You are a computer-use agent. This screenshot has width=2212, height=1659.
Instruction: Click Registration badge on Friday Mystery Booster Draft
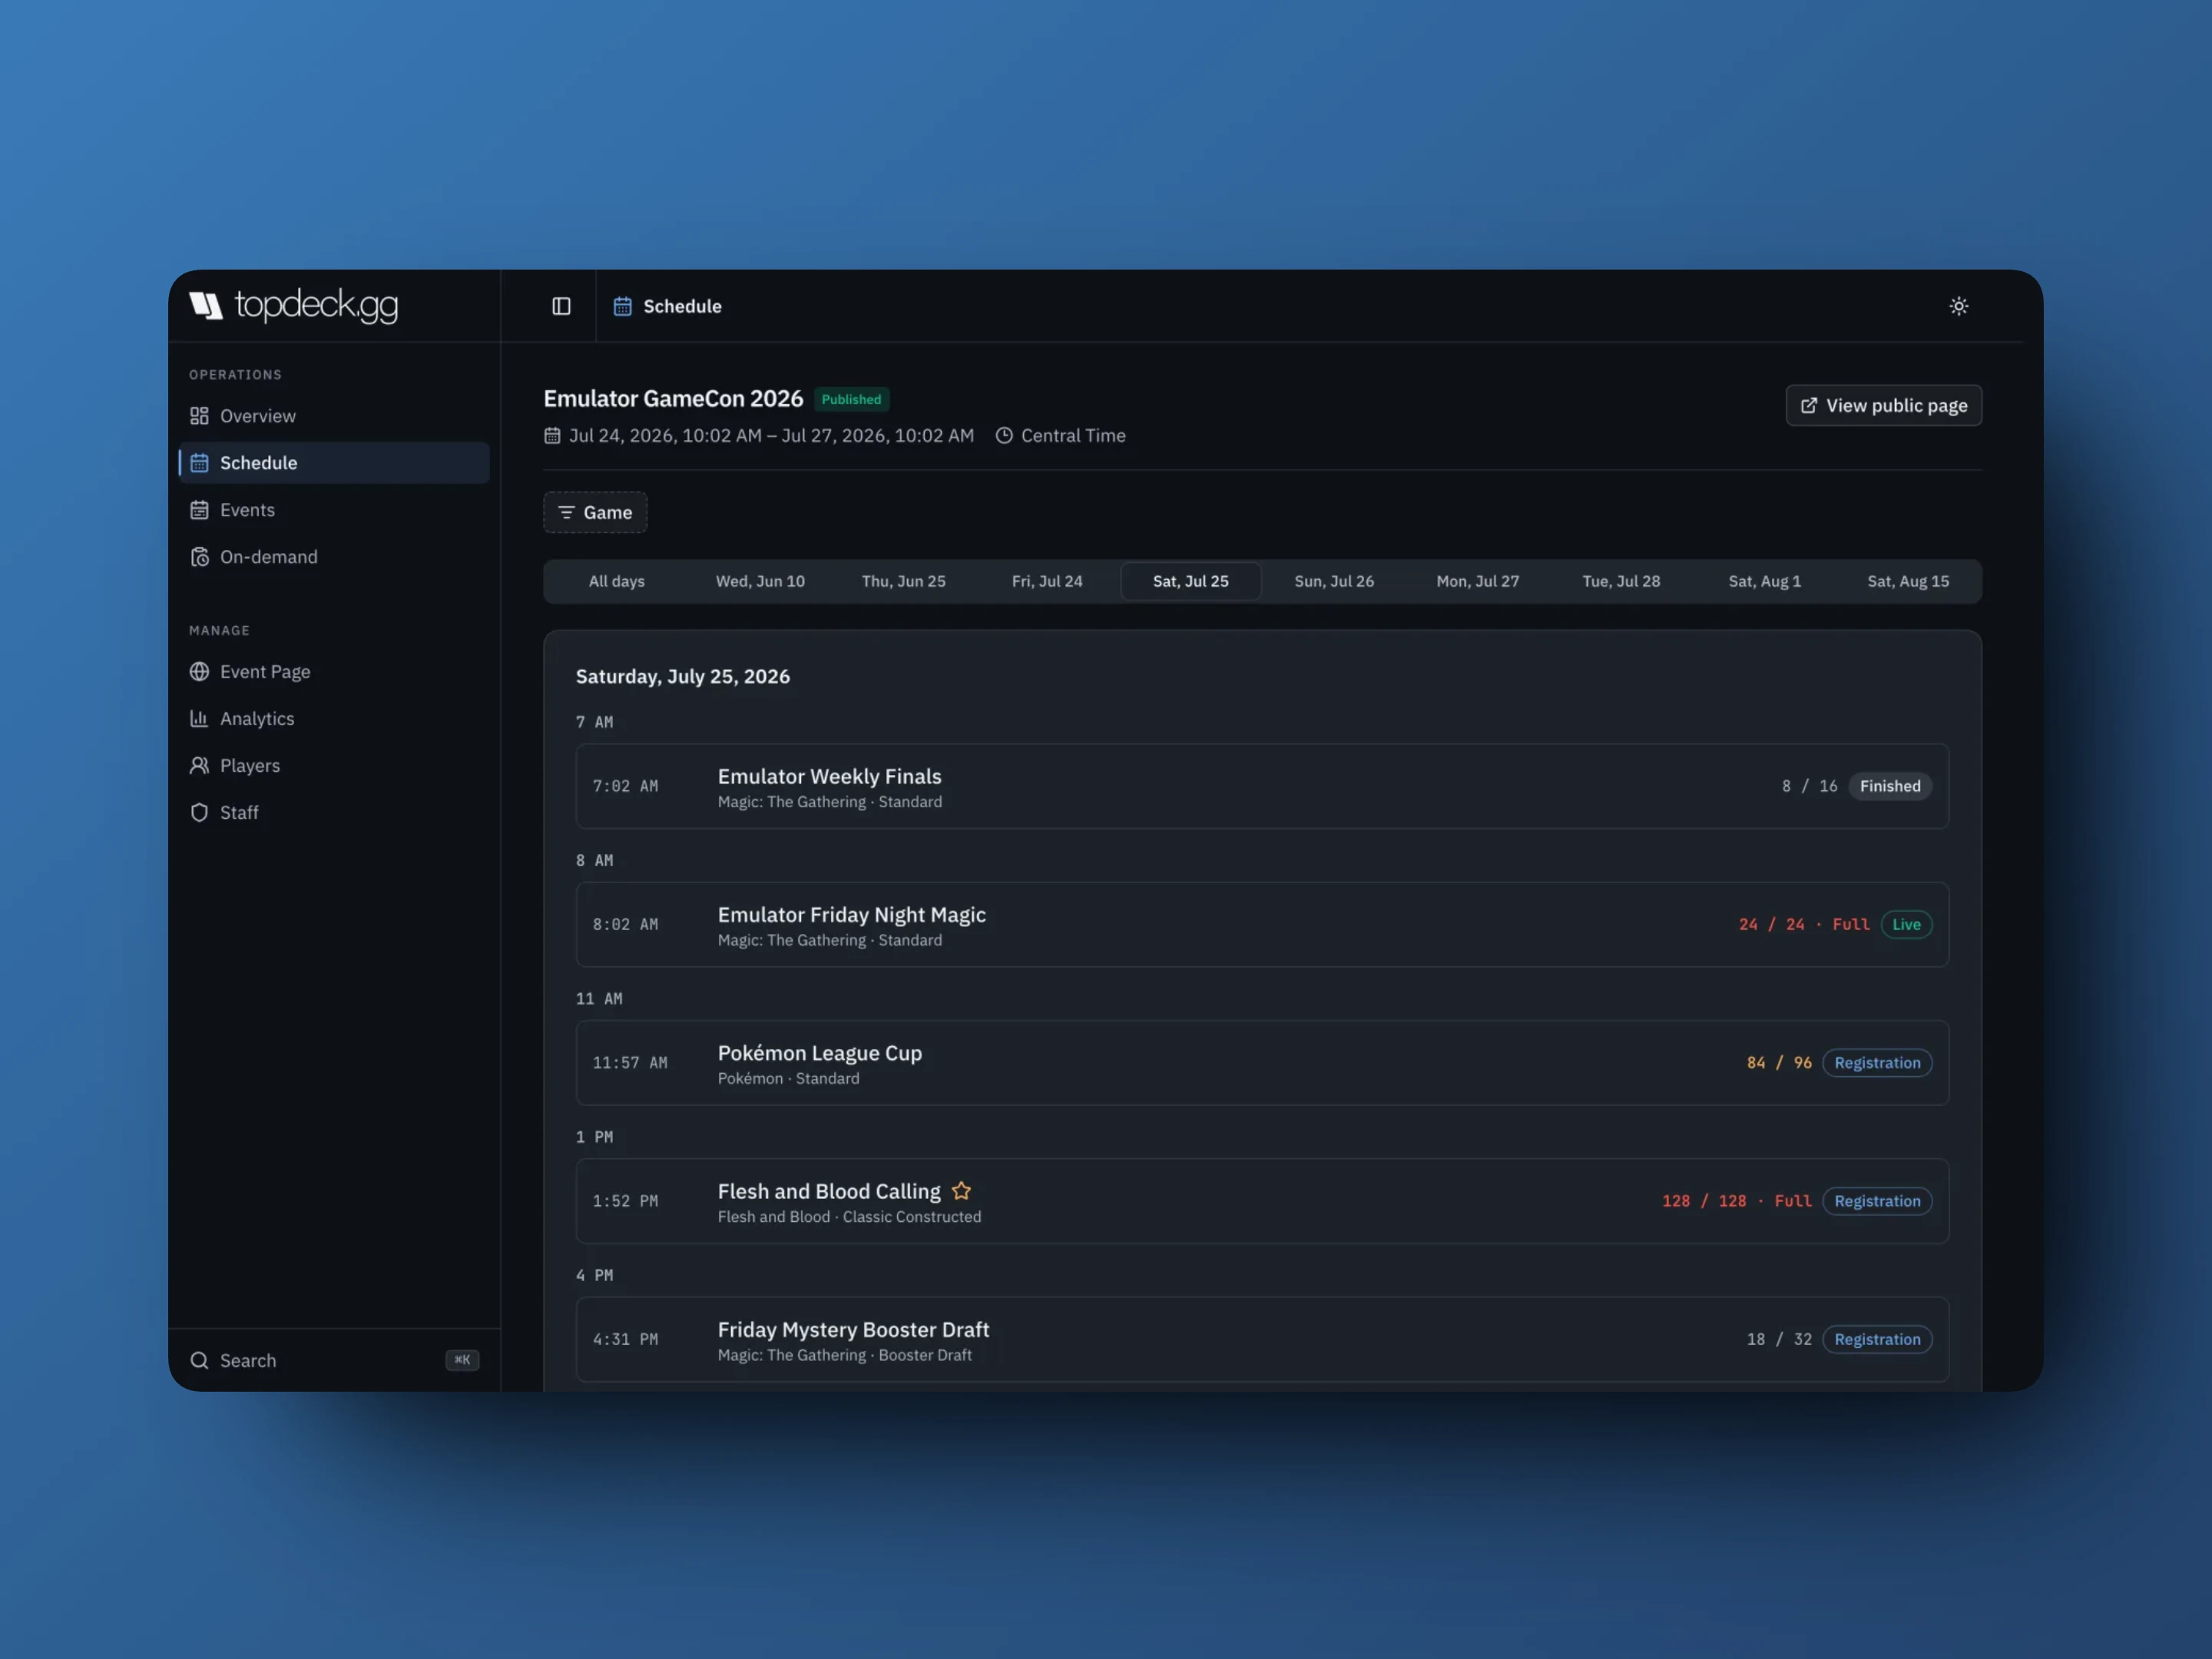tap(1877, 1339)
